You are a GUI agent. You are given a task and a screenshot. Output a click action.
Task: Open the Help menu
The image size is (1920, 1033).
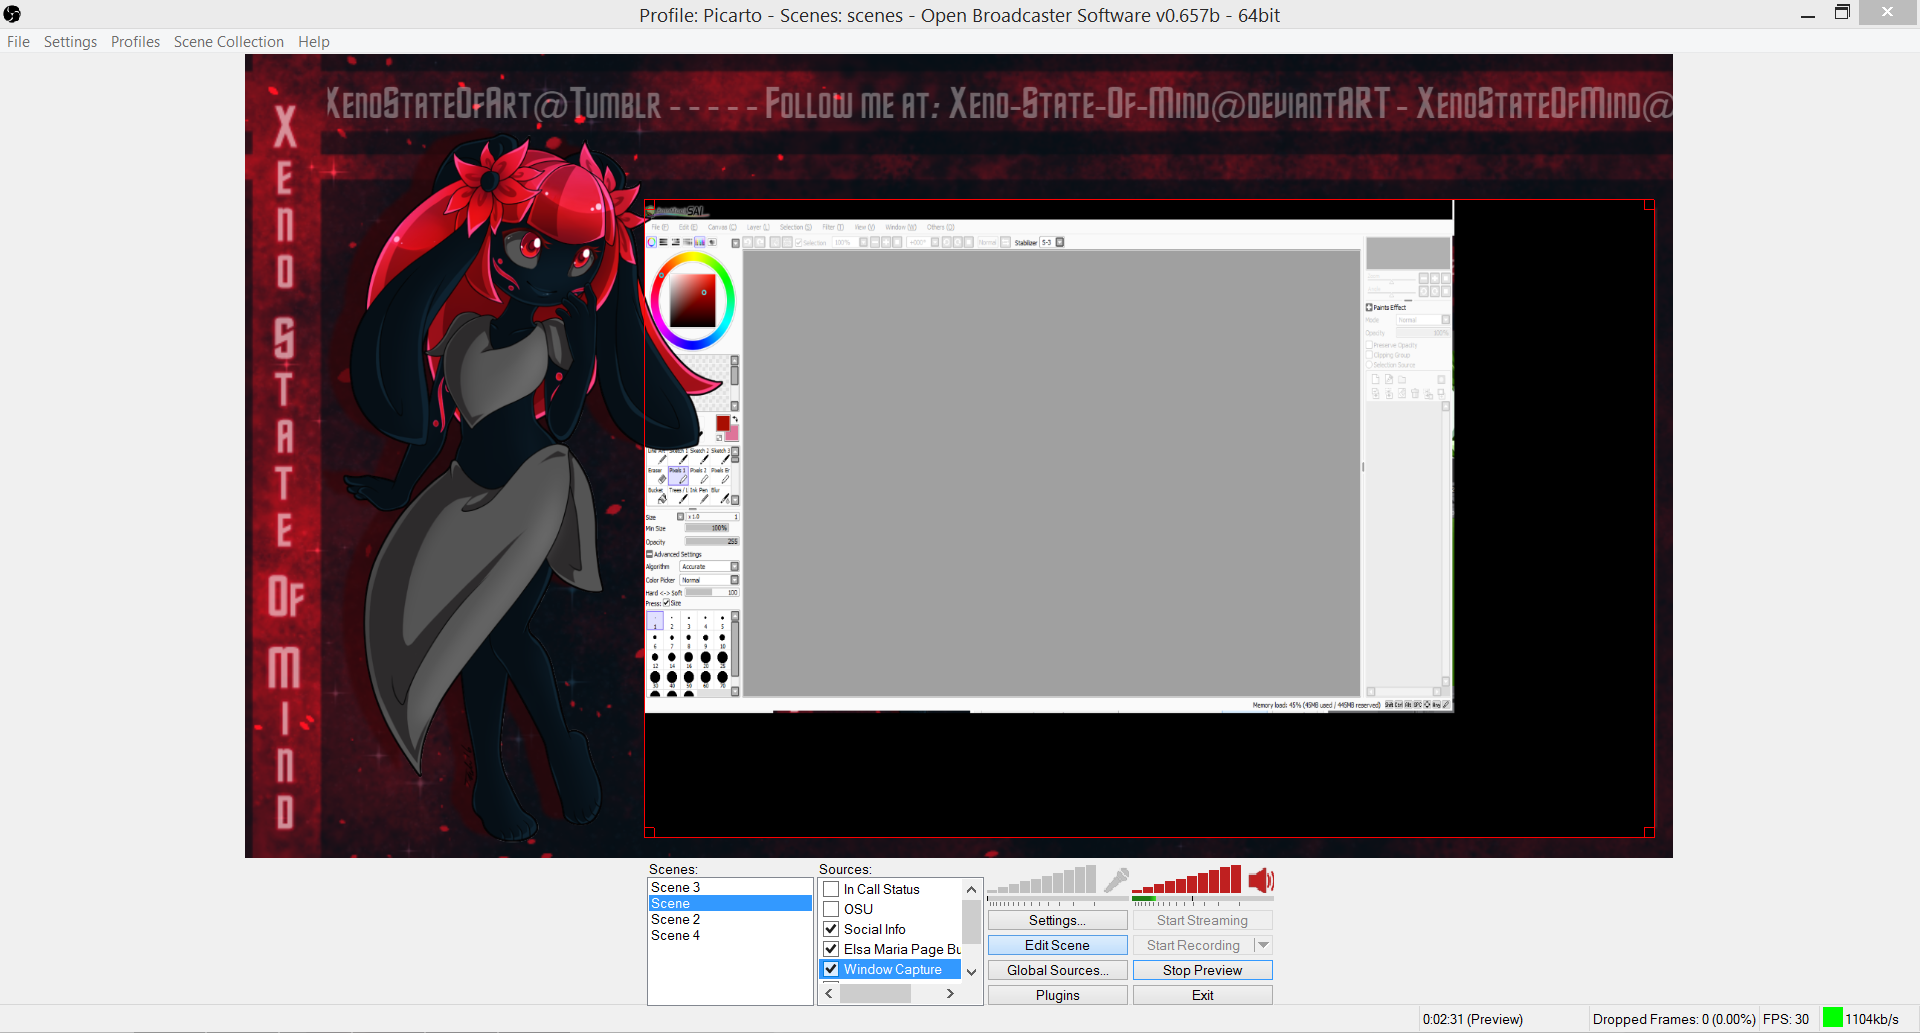click(314, 42)
